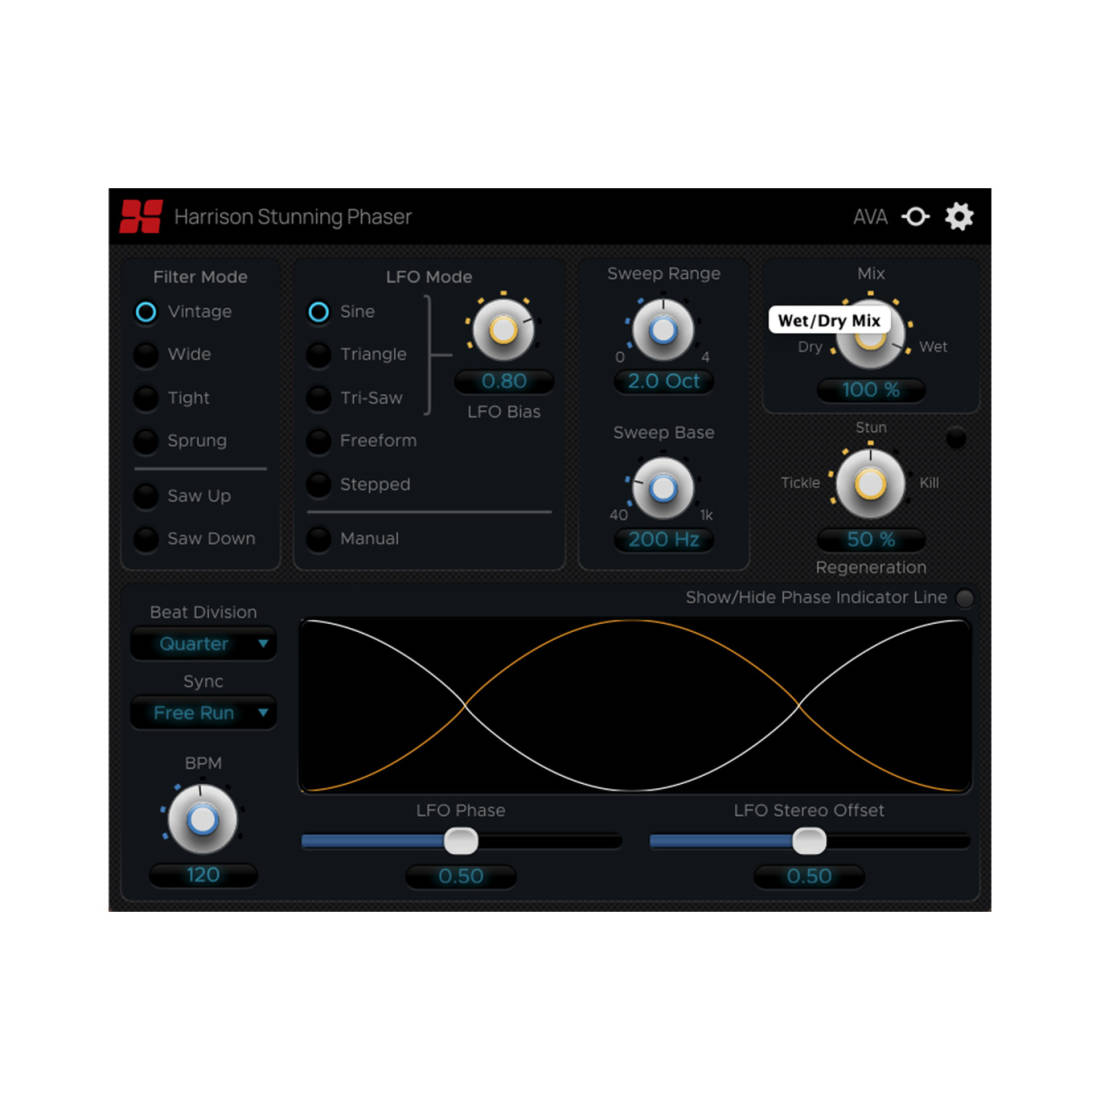
Task: Open the Sync Free Run dropdown
Action: (203, 712)
